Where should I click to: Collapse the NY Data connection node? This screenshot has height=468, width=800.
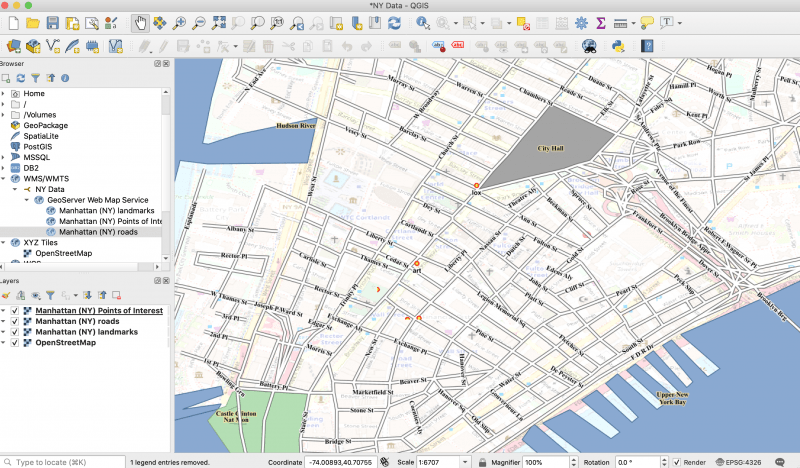pyautogui.click(x=15, y=189)
